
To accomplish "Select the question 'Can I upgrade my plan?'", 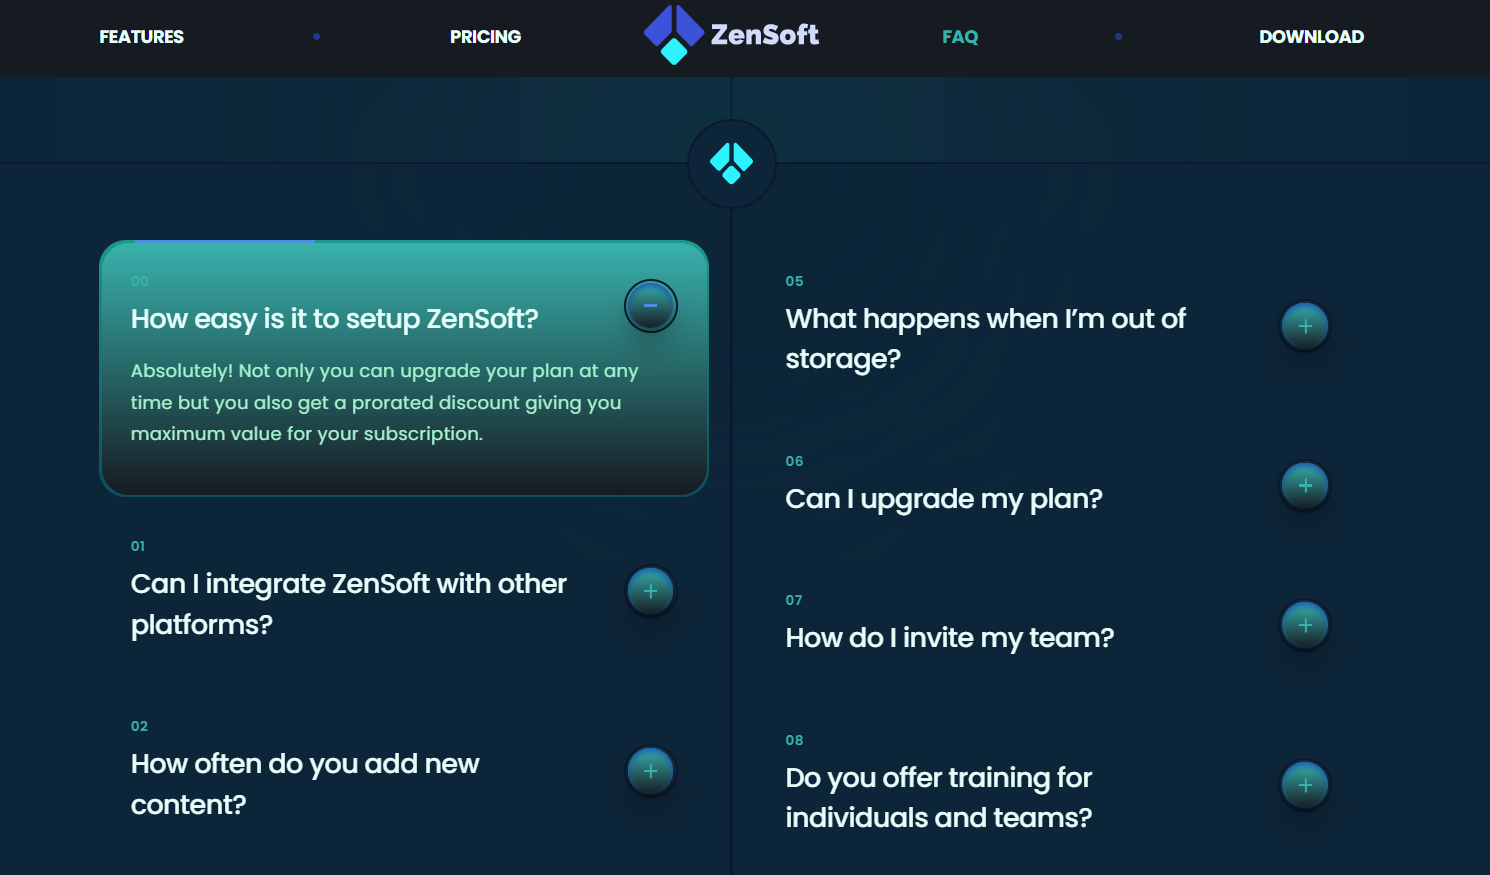I will 943,499.
